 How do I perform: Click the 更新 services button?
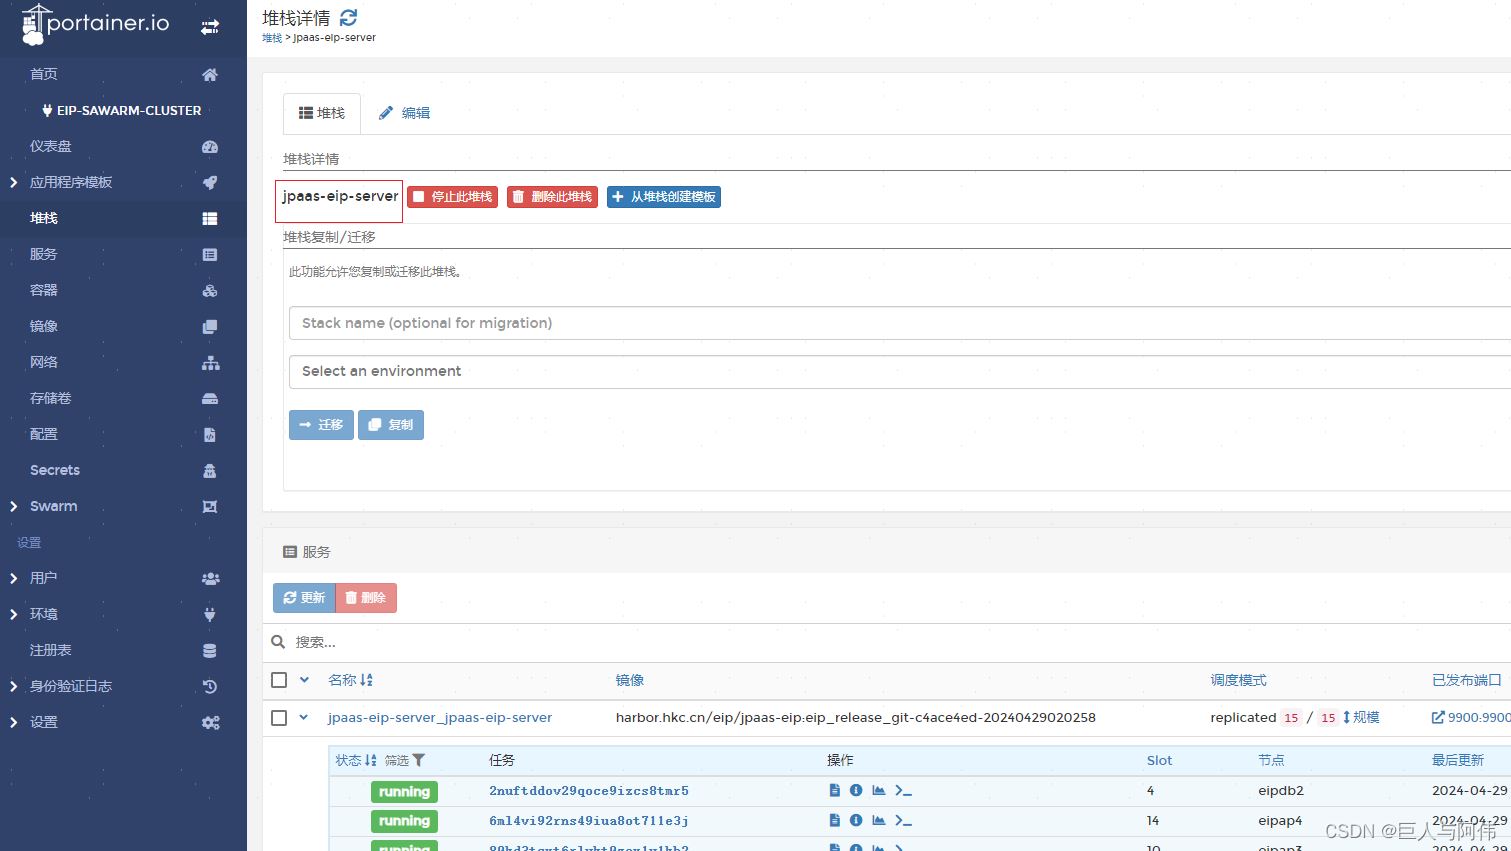point(304,598)
